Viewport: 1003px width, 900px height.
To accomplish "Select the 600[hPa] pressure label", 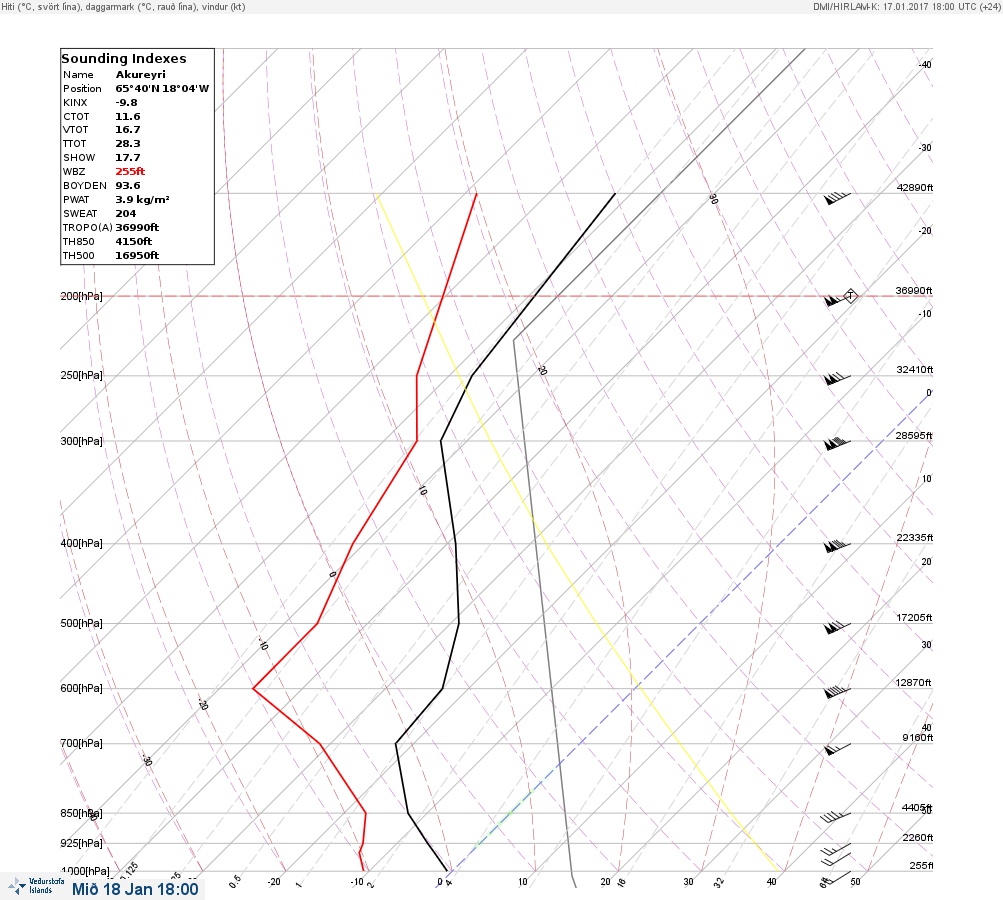I will [x=81, y=688].
